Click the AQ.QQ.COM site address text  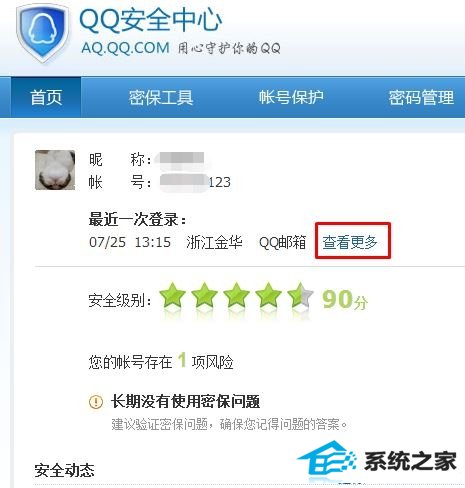point(126,48)
